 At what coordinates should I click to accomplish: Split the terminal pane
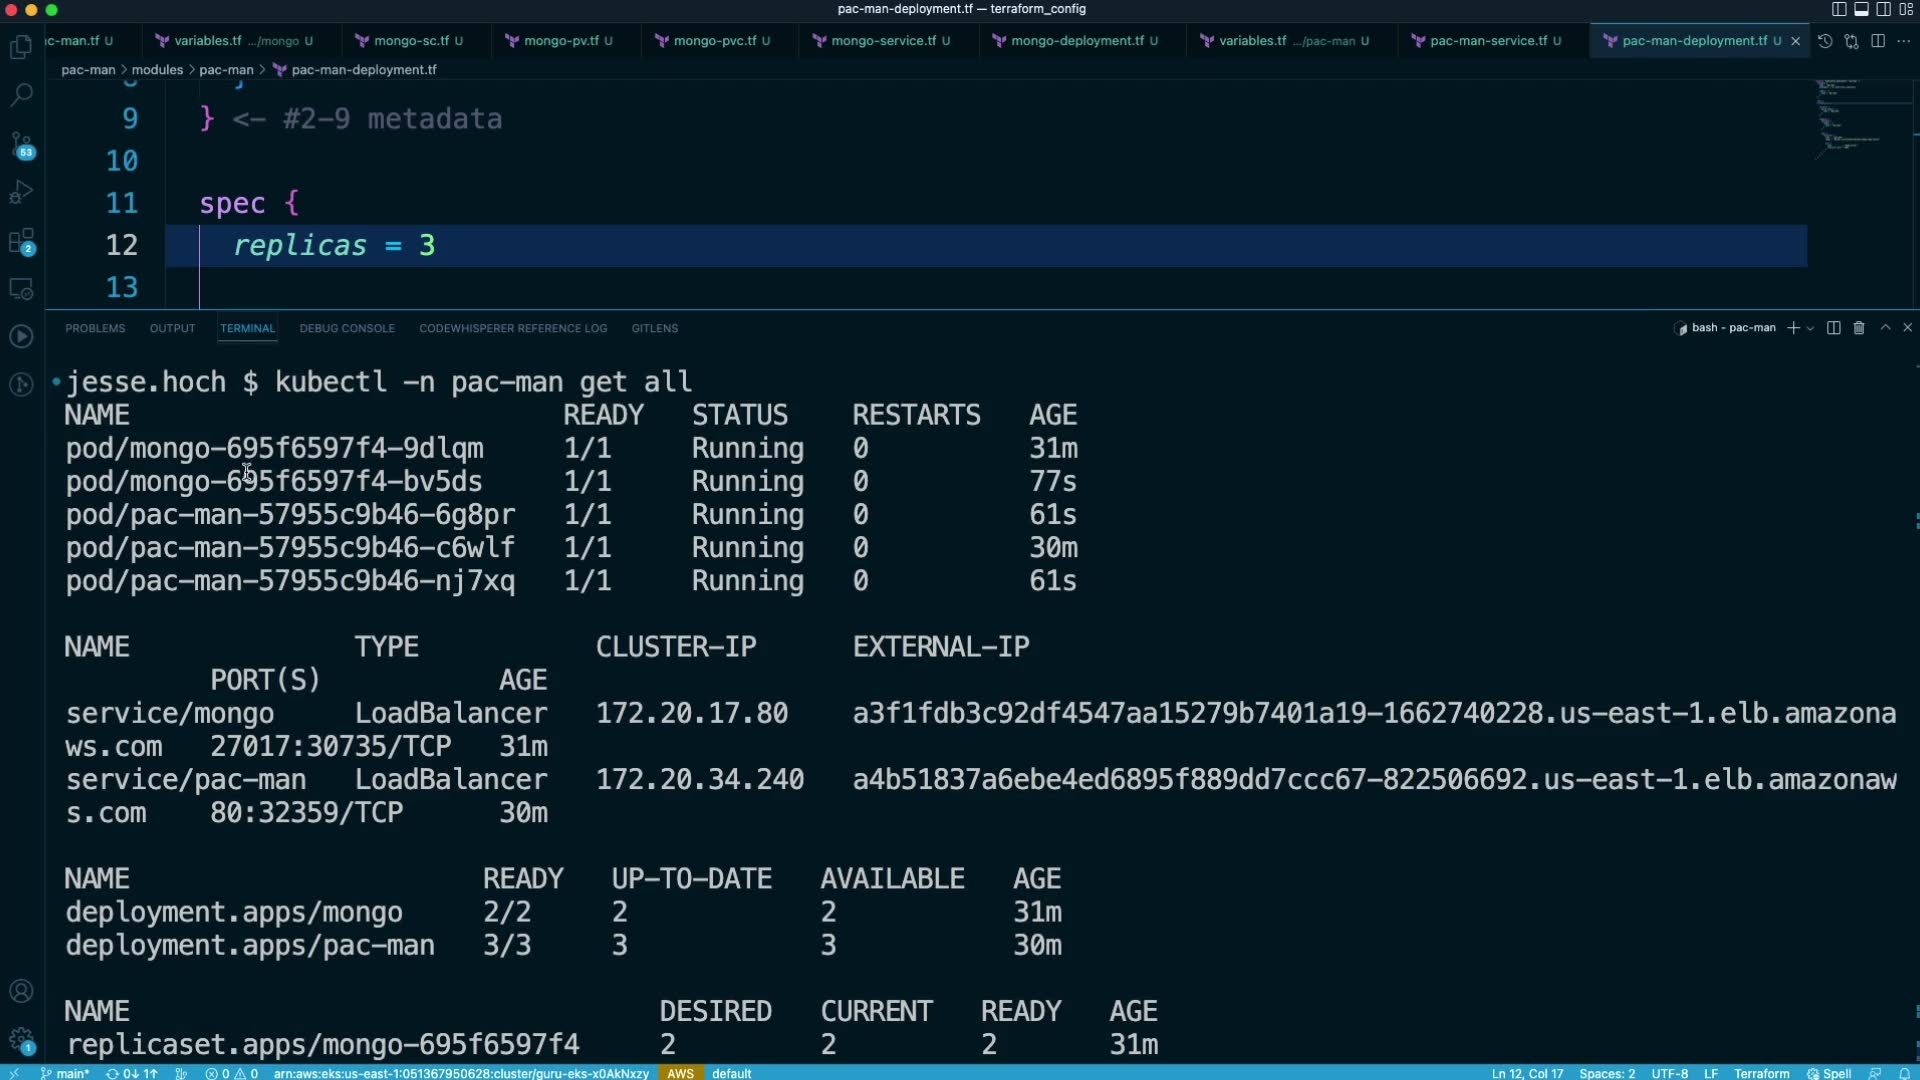click(1833, 328)
